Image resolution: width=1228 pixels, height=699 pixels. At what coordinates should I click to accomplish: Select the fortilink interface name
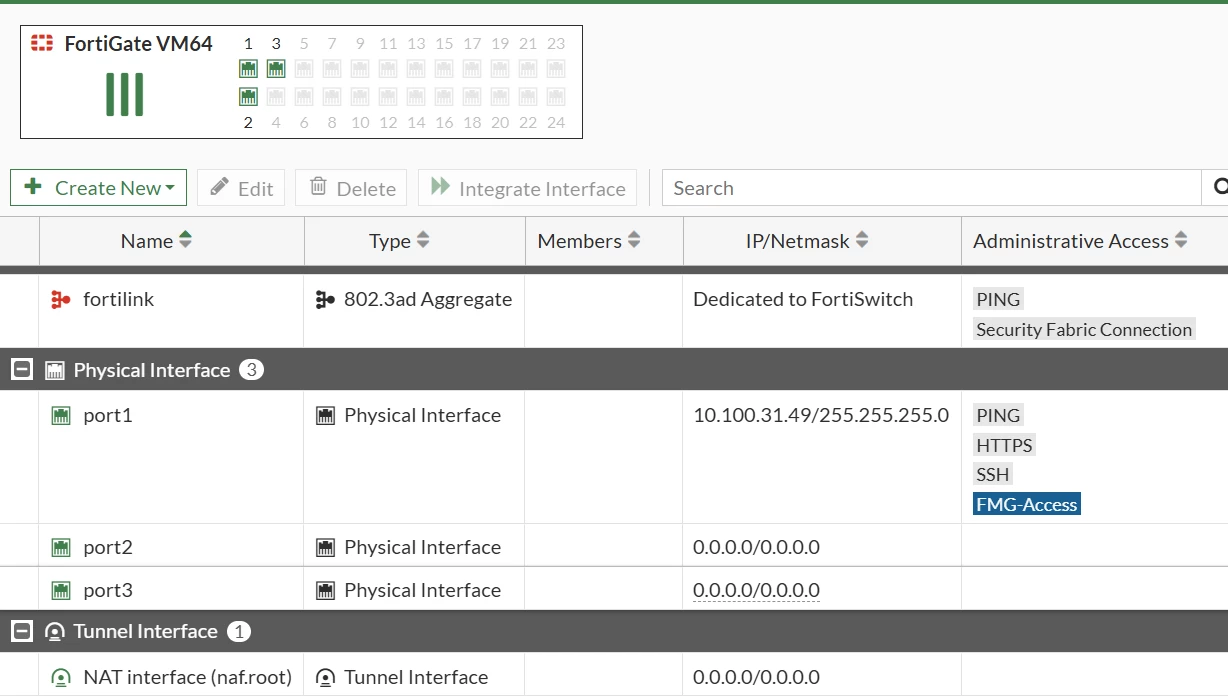(x=118, y=299)
